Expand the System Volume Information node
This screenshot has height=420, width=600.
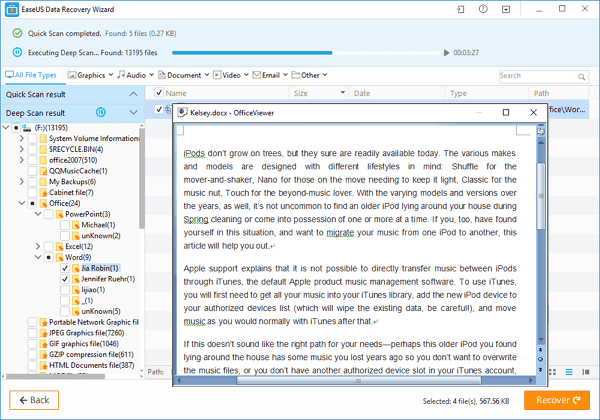22,138
